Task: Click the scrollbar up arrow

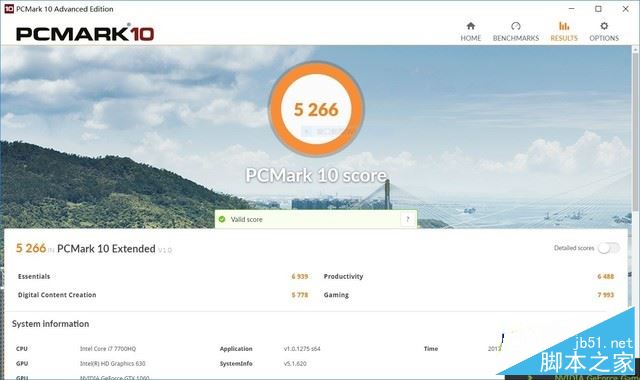Action: [x=636, y=49]
